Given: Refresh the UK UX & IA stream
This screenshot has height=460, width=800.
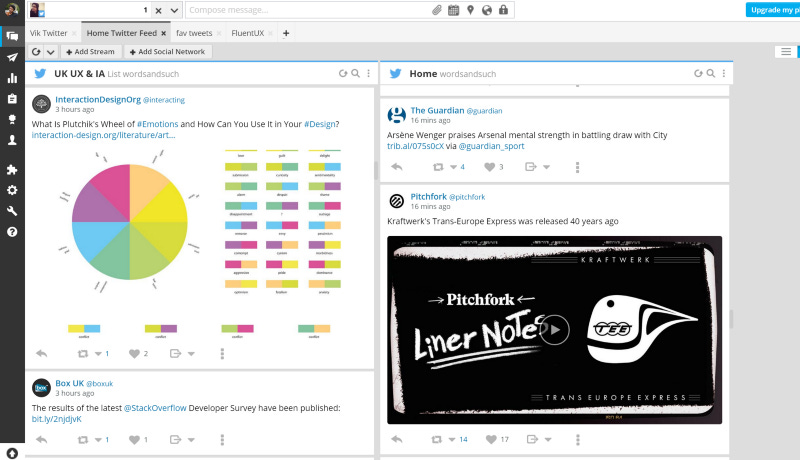Looking at the screenshot, I should 343,73.
